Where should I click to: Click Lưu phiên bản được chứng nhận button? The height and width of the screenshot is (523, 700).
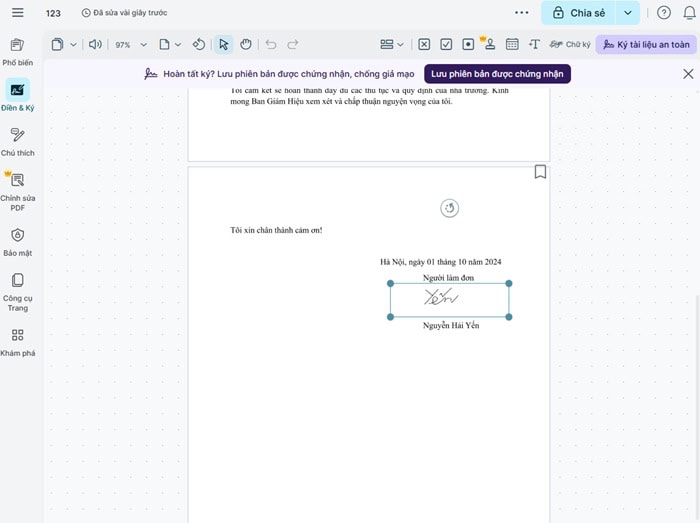497,74
